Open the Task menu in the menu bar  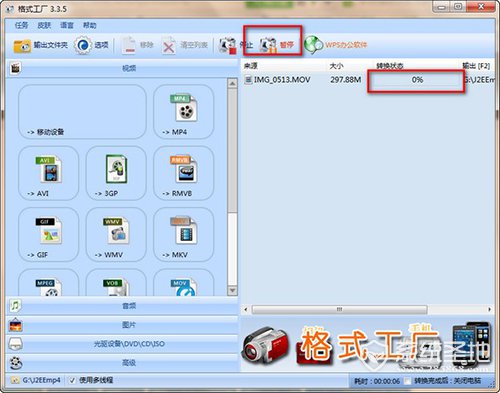coord(21,25)
